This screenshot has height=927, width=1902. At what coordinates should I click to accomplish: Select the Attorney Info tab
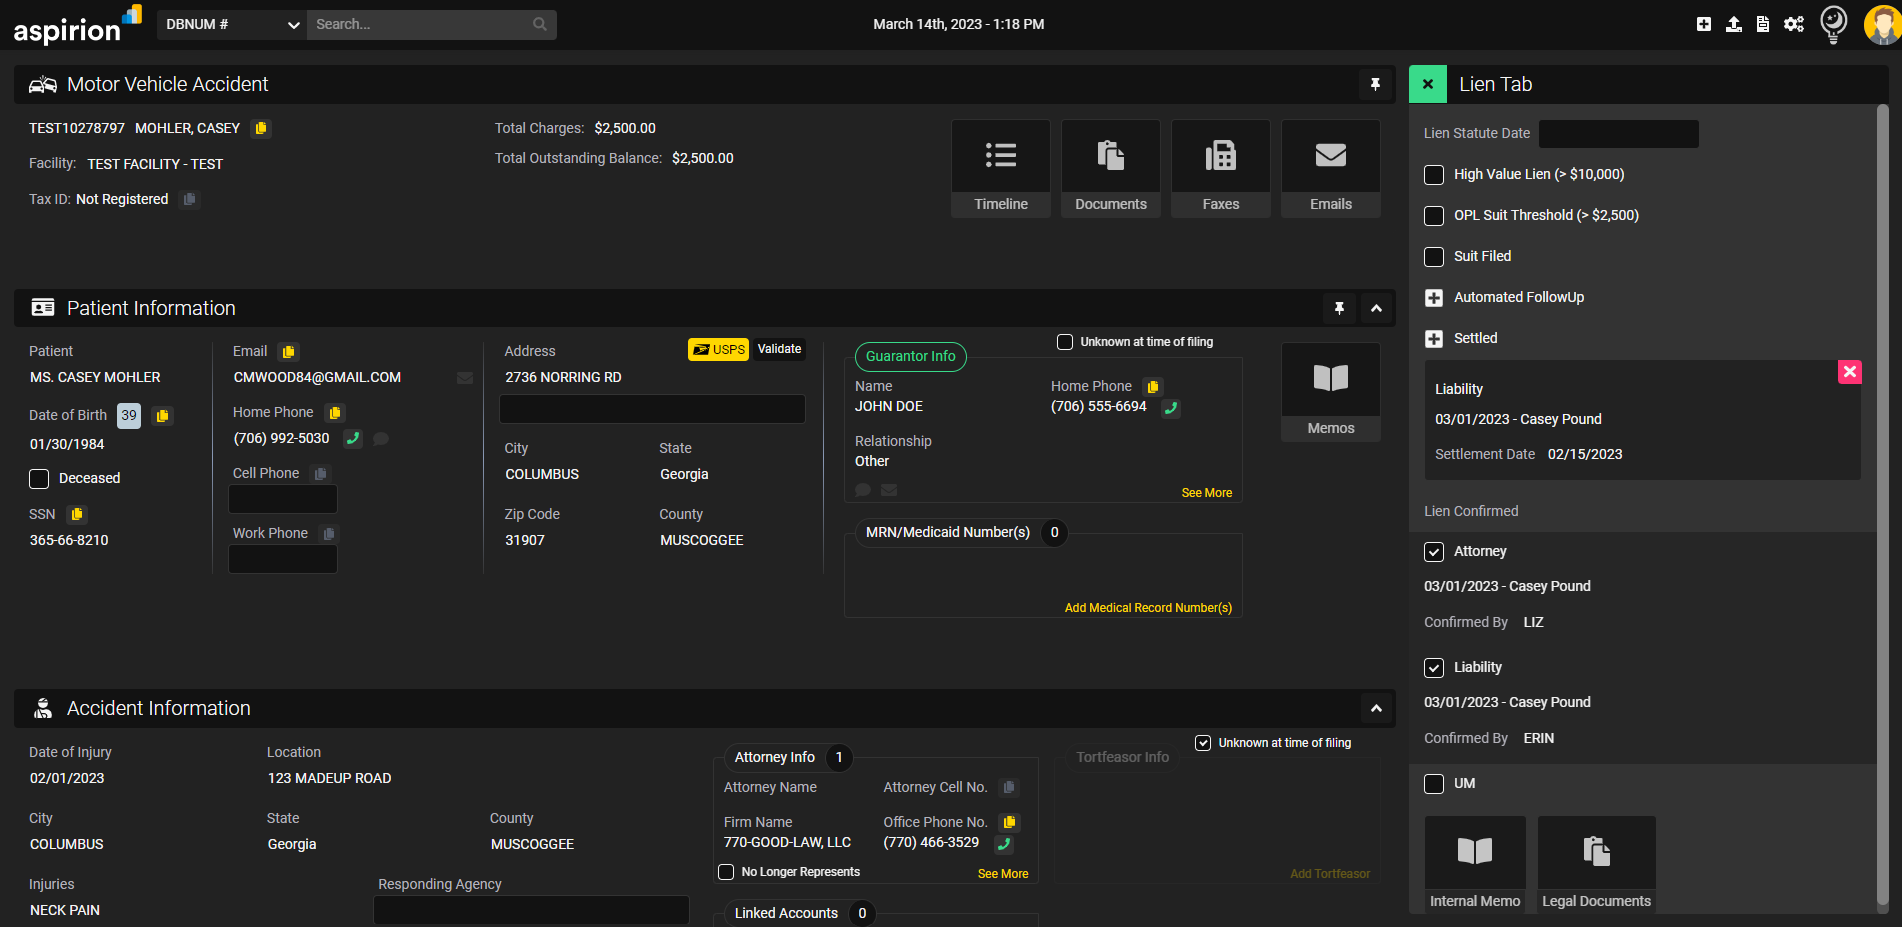775,757
